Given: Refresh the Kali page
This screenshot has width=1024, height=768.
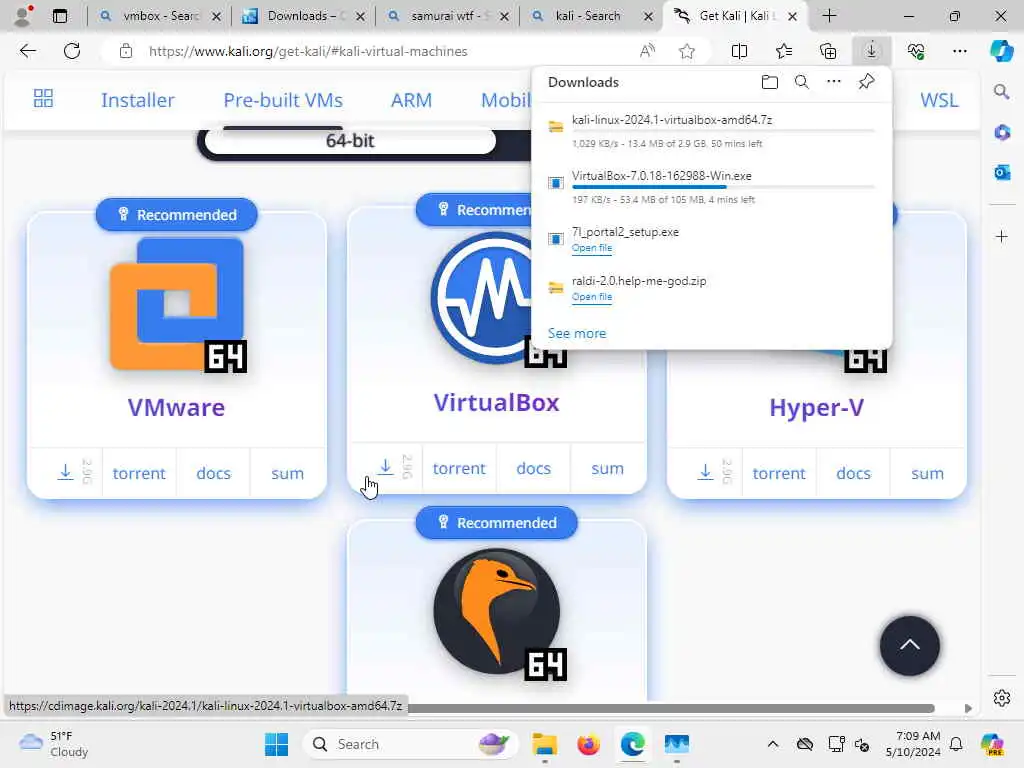Looking at the screenshot, I should [x=72, y=51].
